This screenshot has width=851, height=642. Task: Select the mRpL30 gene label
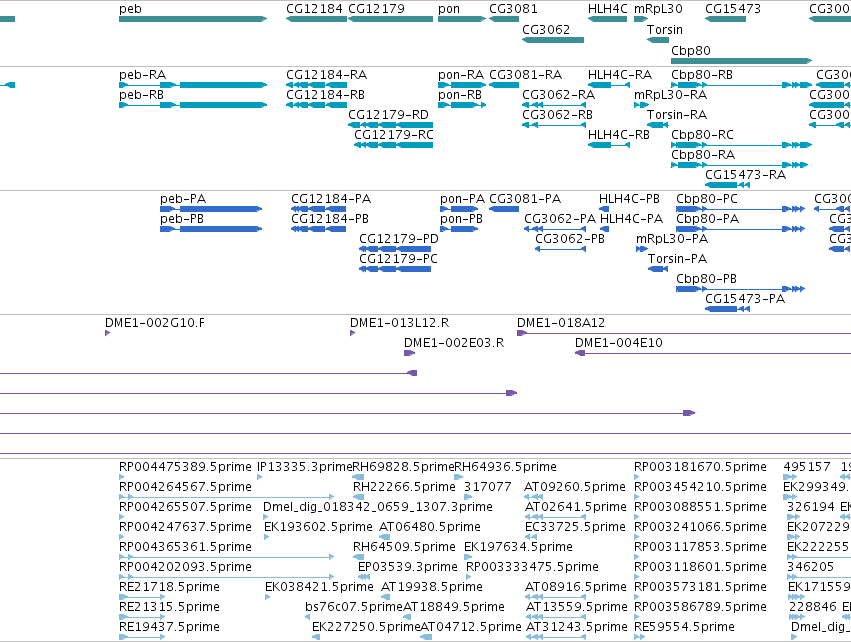658,9
